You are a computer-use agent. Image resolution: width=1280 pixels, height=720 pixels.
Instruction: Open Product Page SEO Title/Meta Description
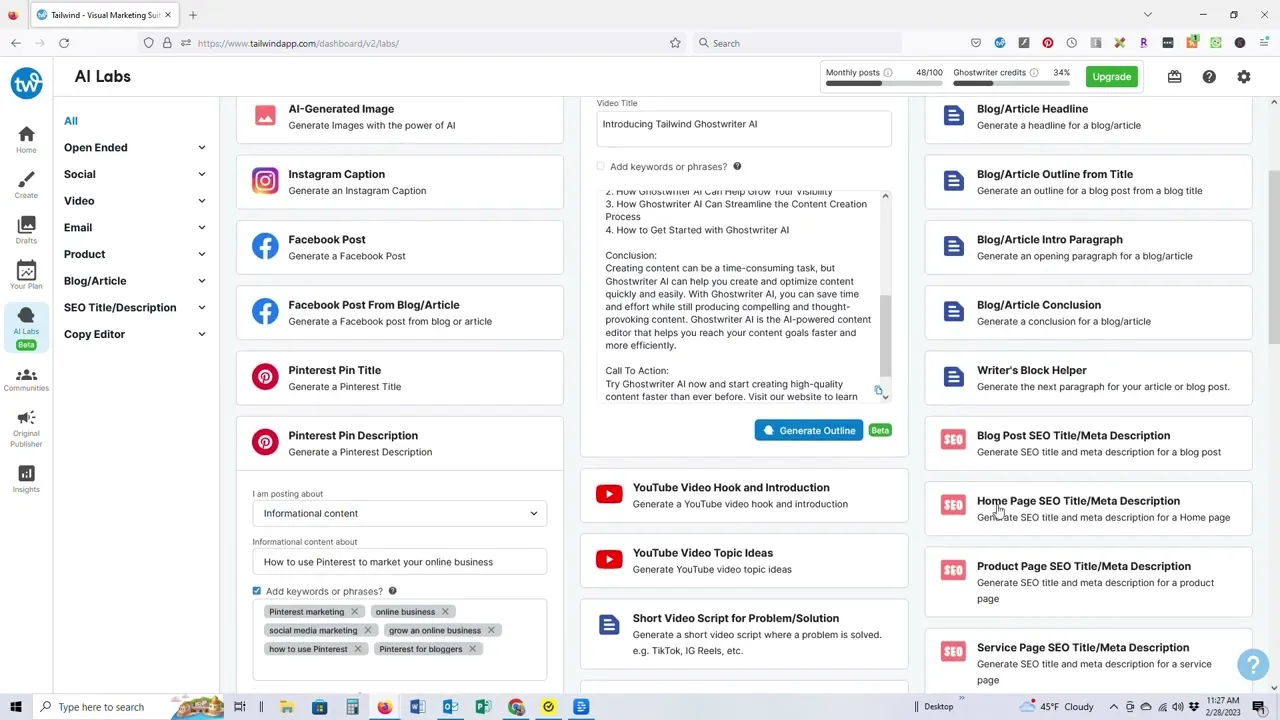[1088, 582]
